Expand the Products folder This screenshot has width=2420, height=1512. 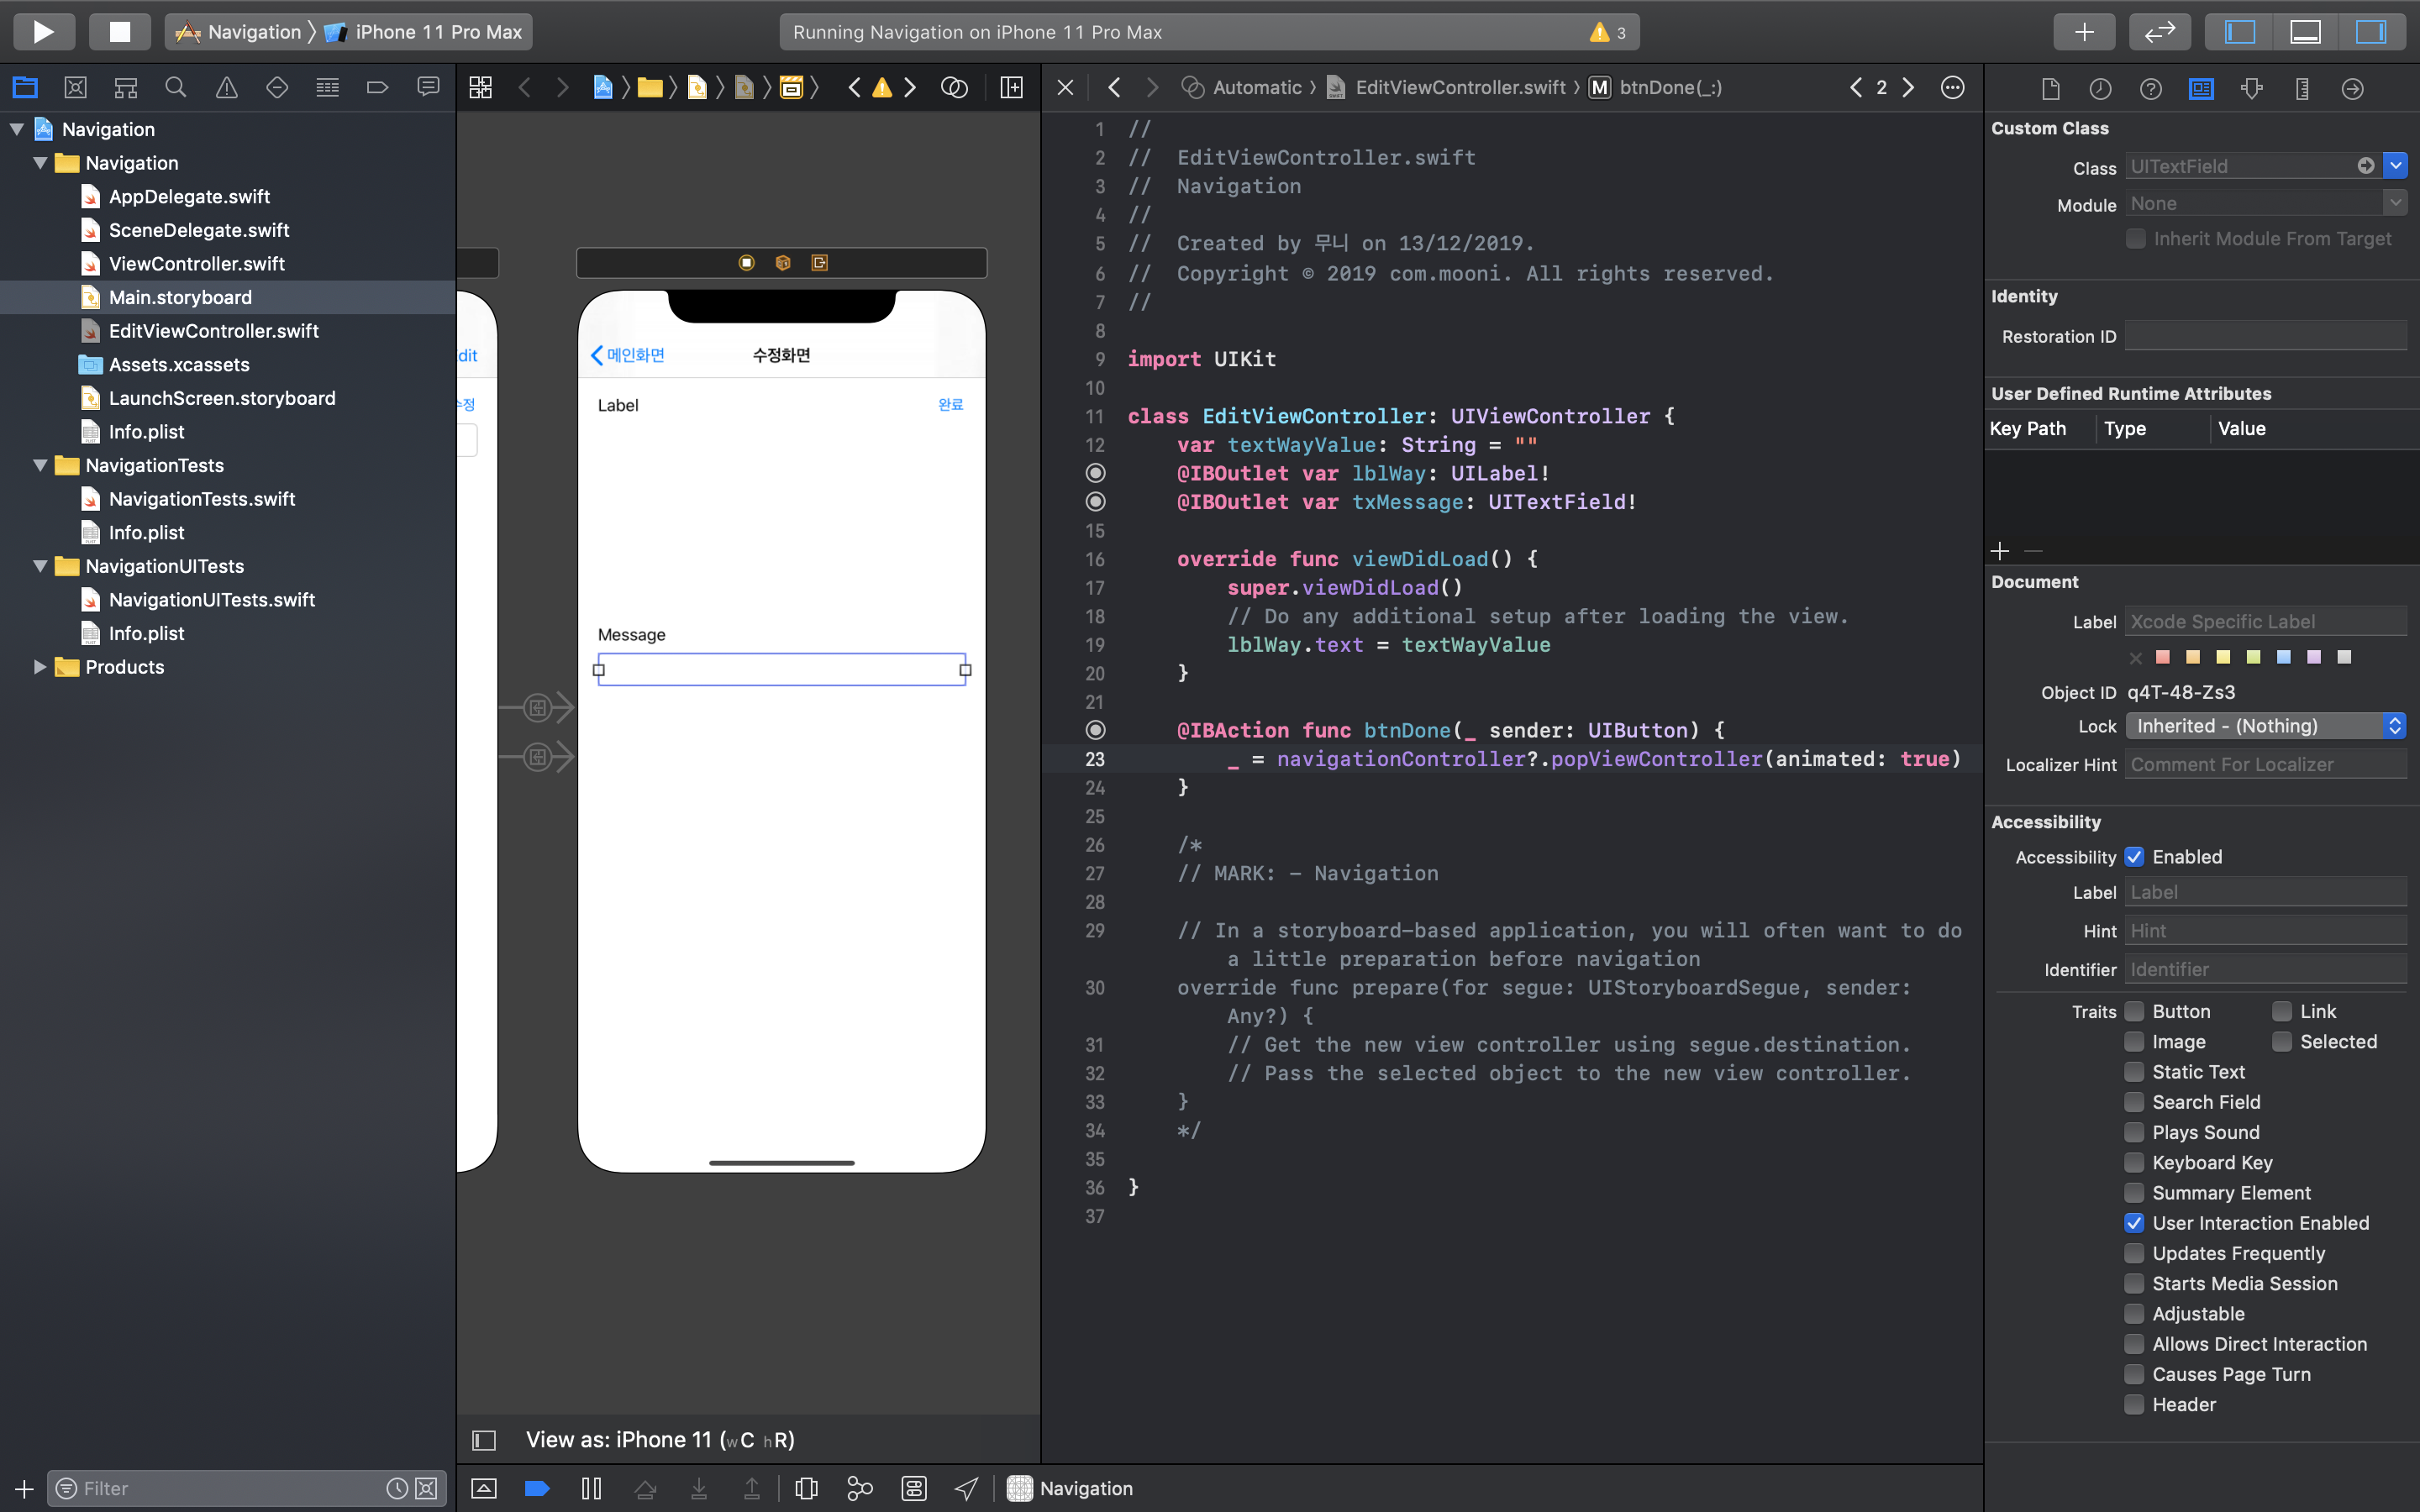pyautogui.click(x=40, y=667)
